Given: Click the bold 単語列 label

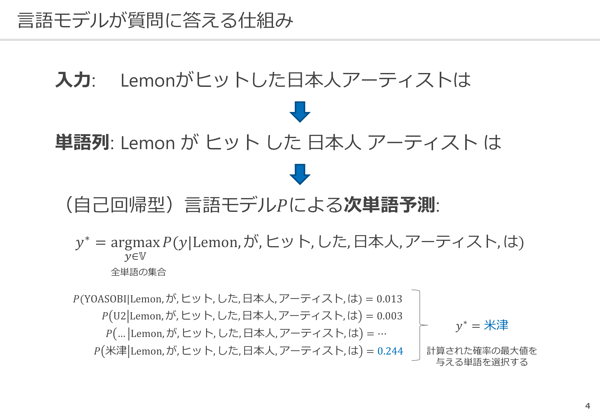Looking at the screenshot, I should (x=82, y=143).
